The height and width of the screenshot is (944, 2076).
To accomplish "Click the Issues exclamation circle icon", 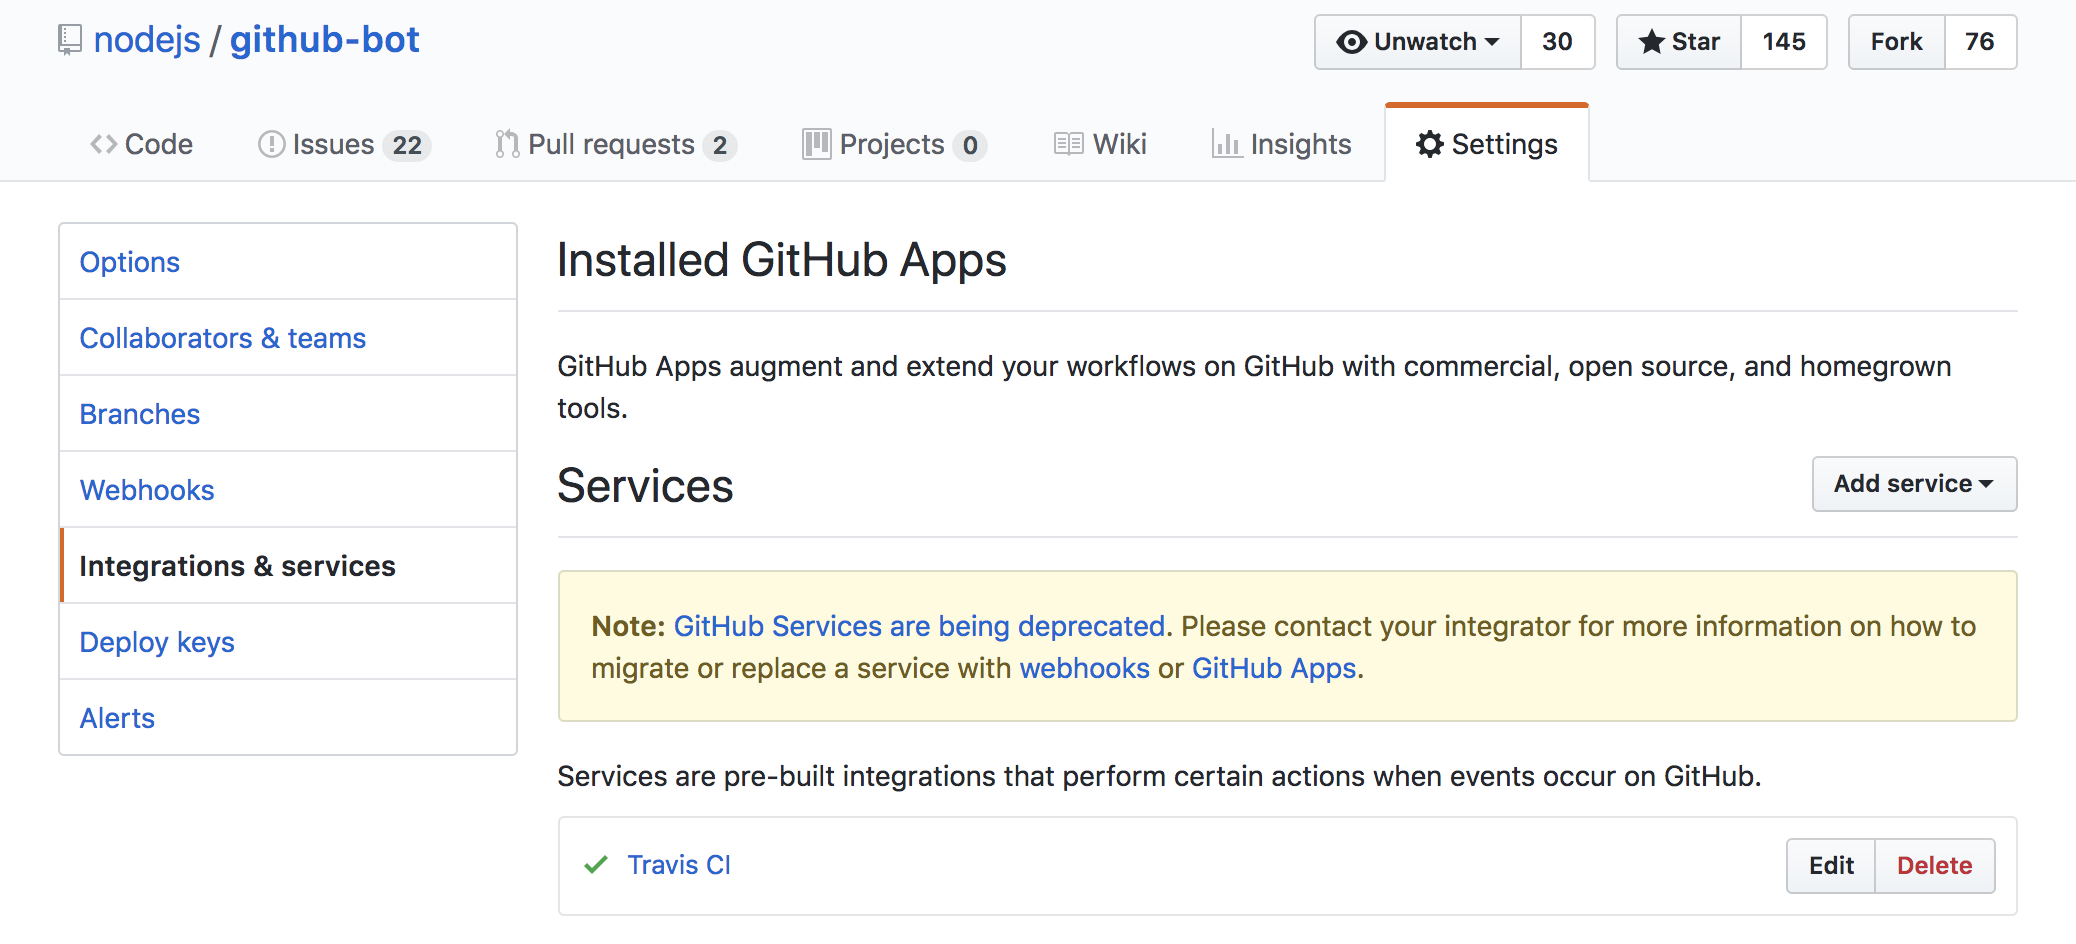I will (x=271, y=145).
